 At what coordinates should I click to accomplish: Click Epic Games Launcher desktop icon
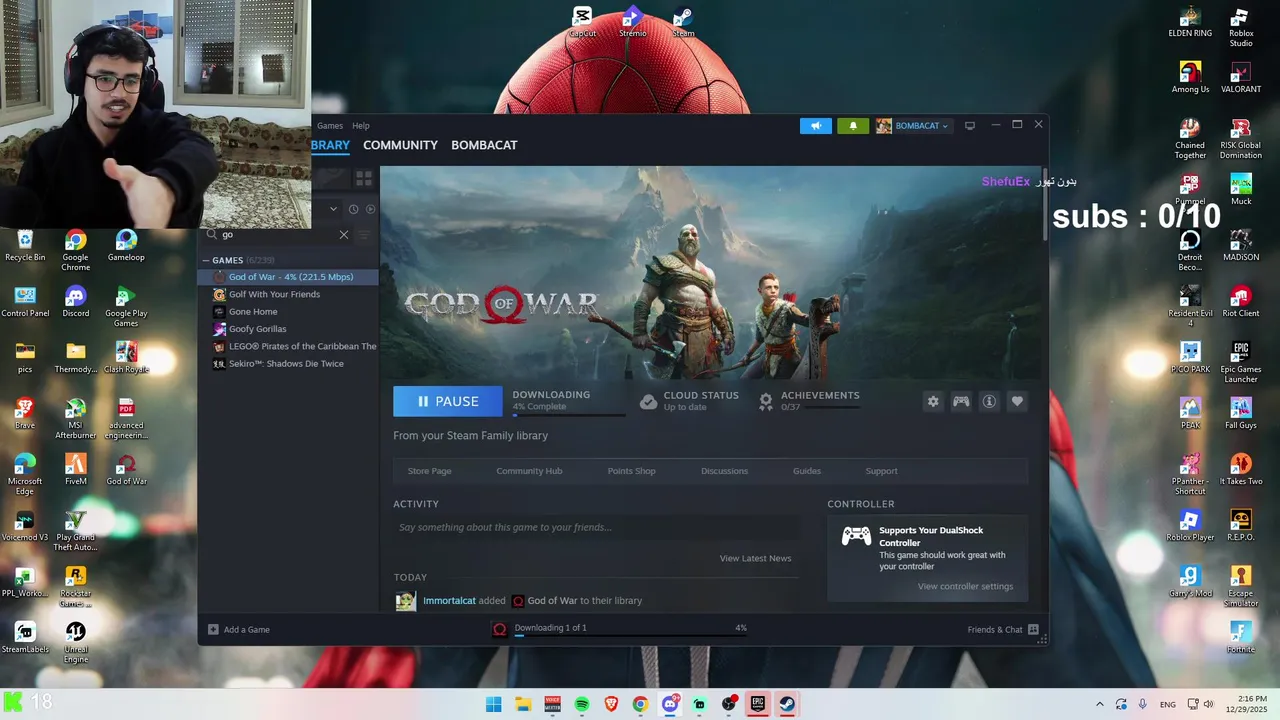(1241, 362)
